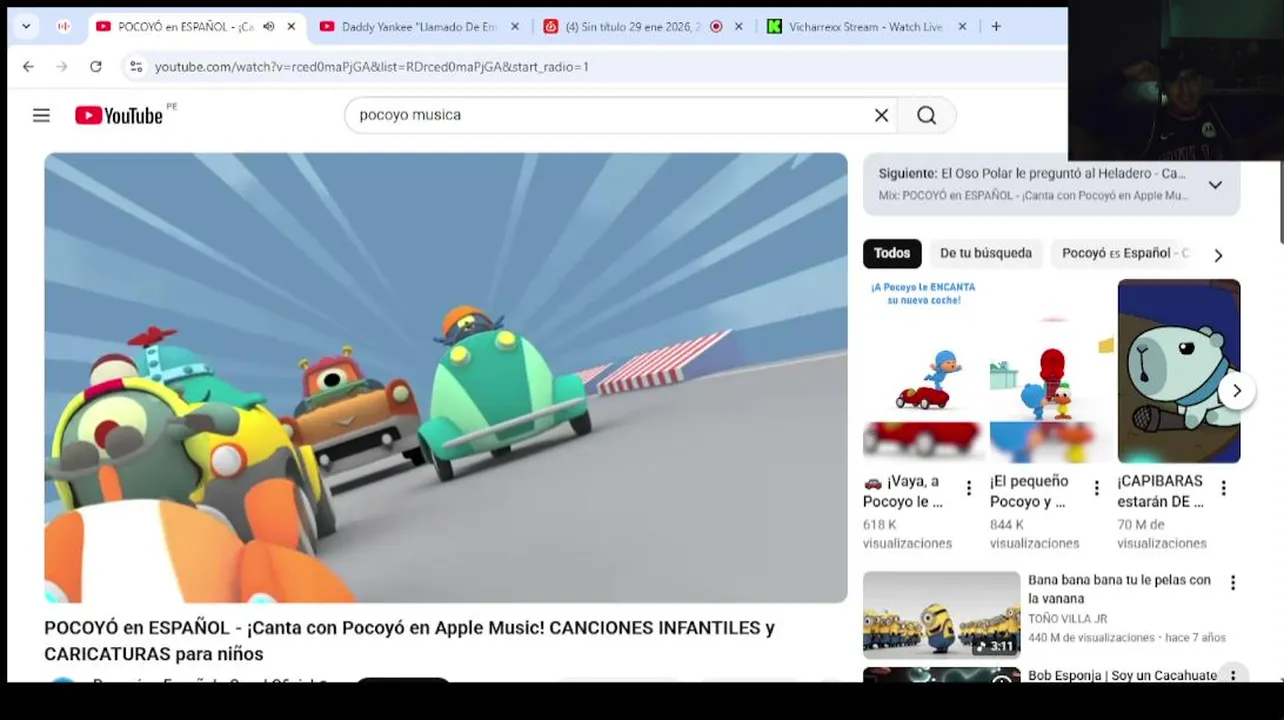Click the browser forward arrow
Screen dimensions: 1284x720
pos(62,67)
